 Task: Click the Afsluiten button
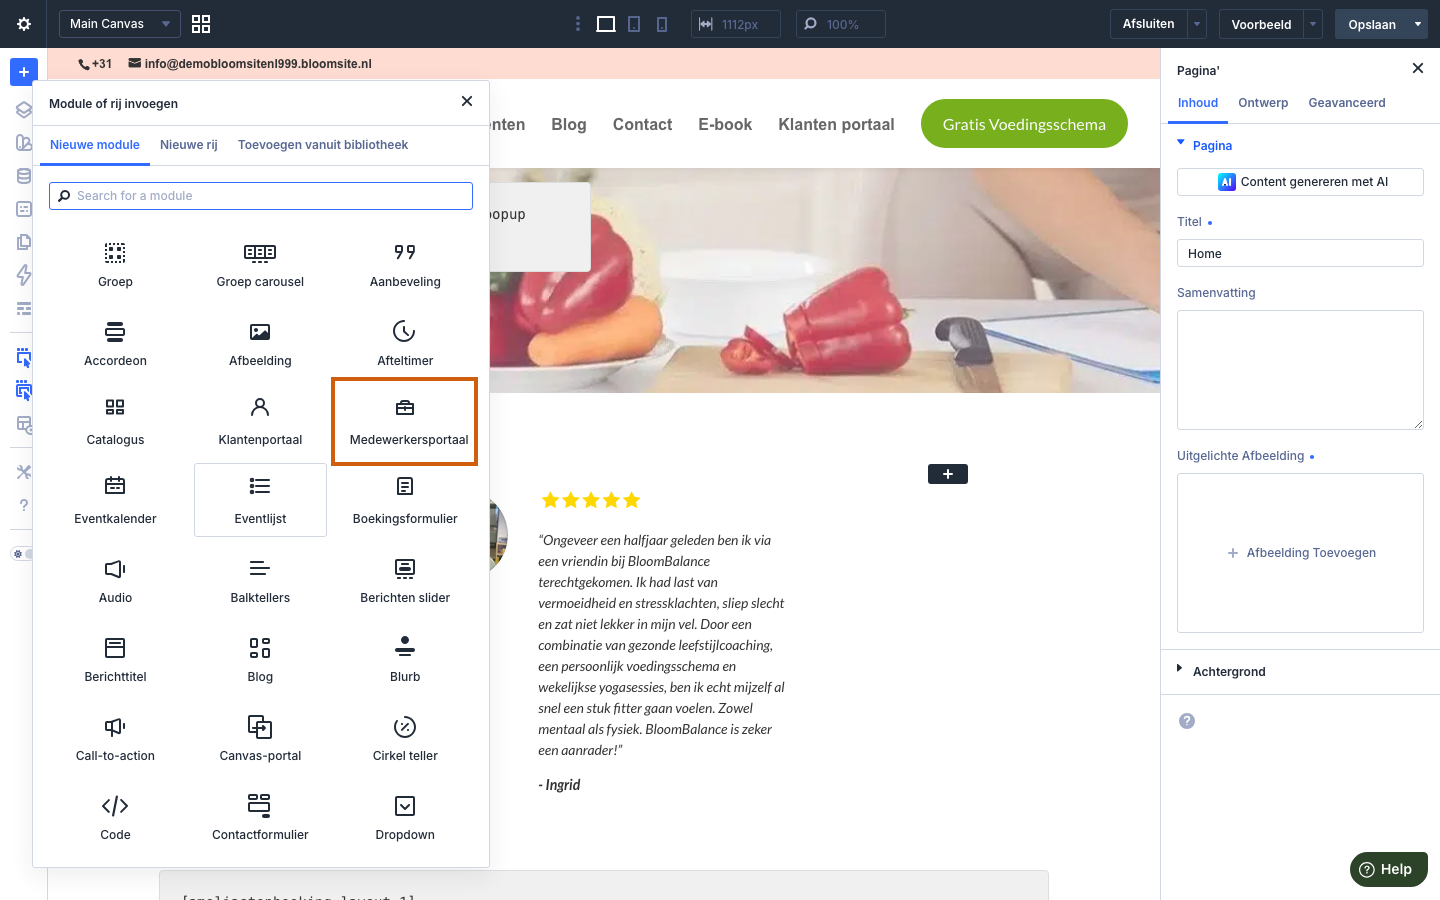coord(1149,24)
